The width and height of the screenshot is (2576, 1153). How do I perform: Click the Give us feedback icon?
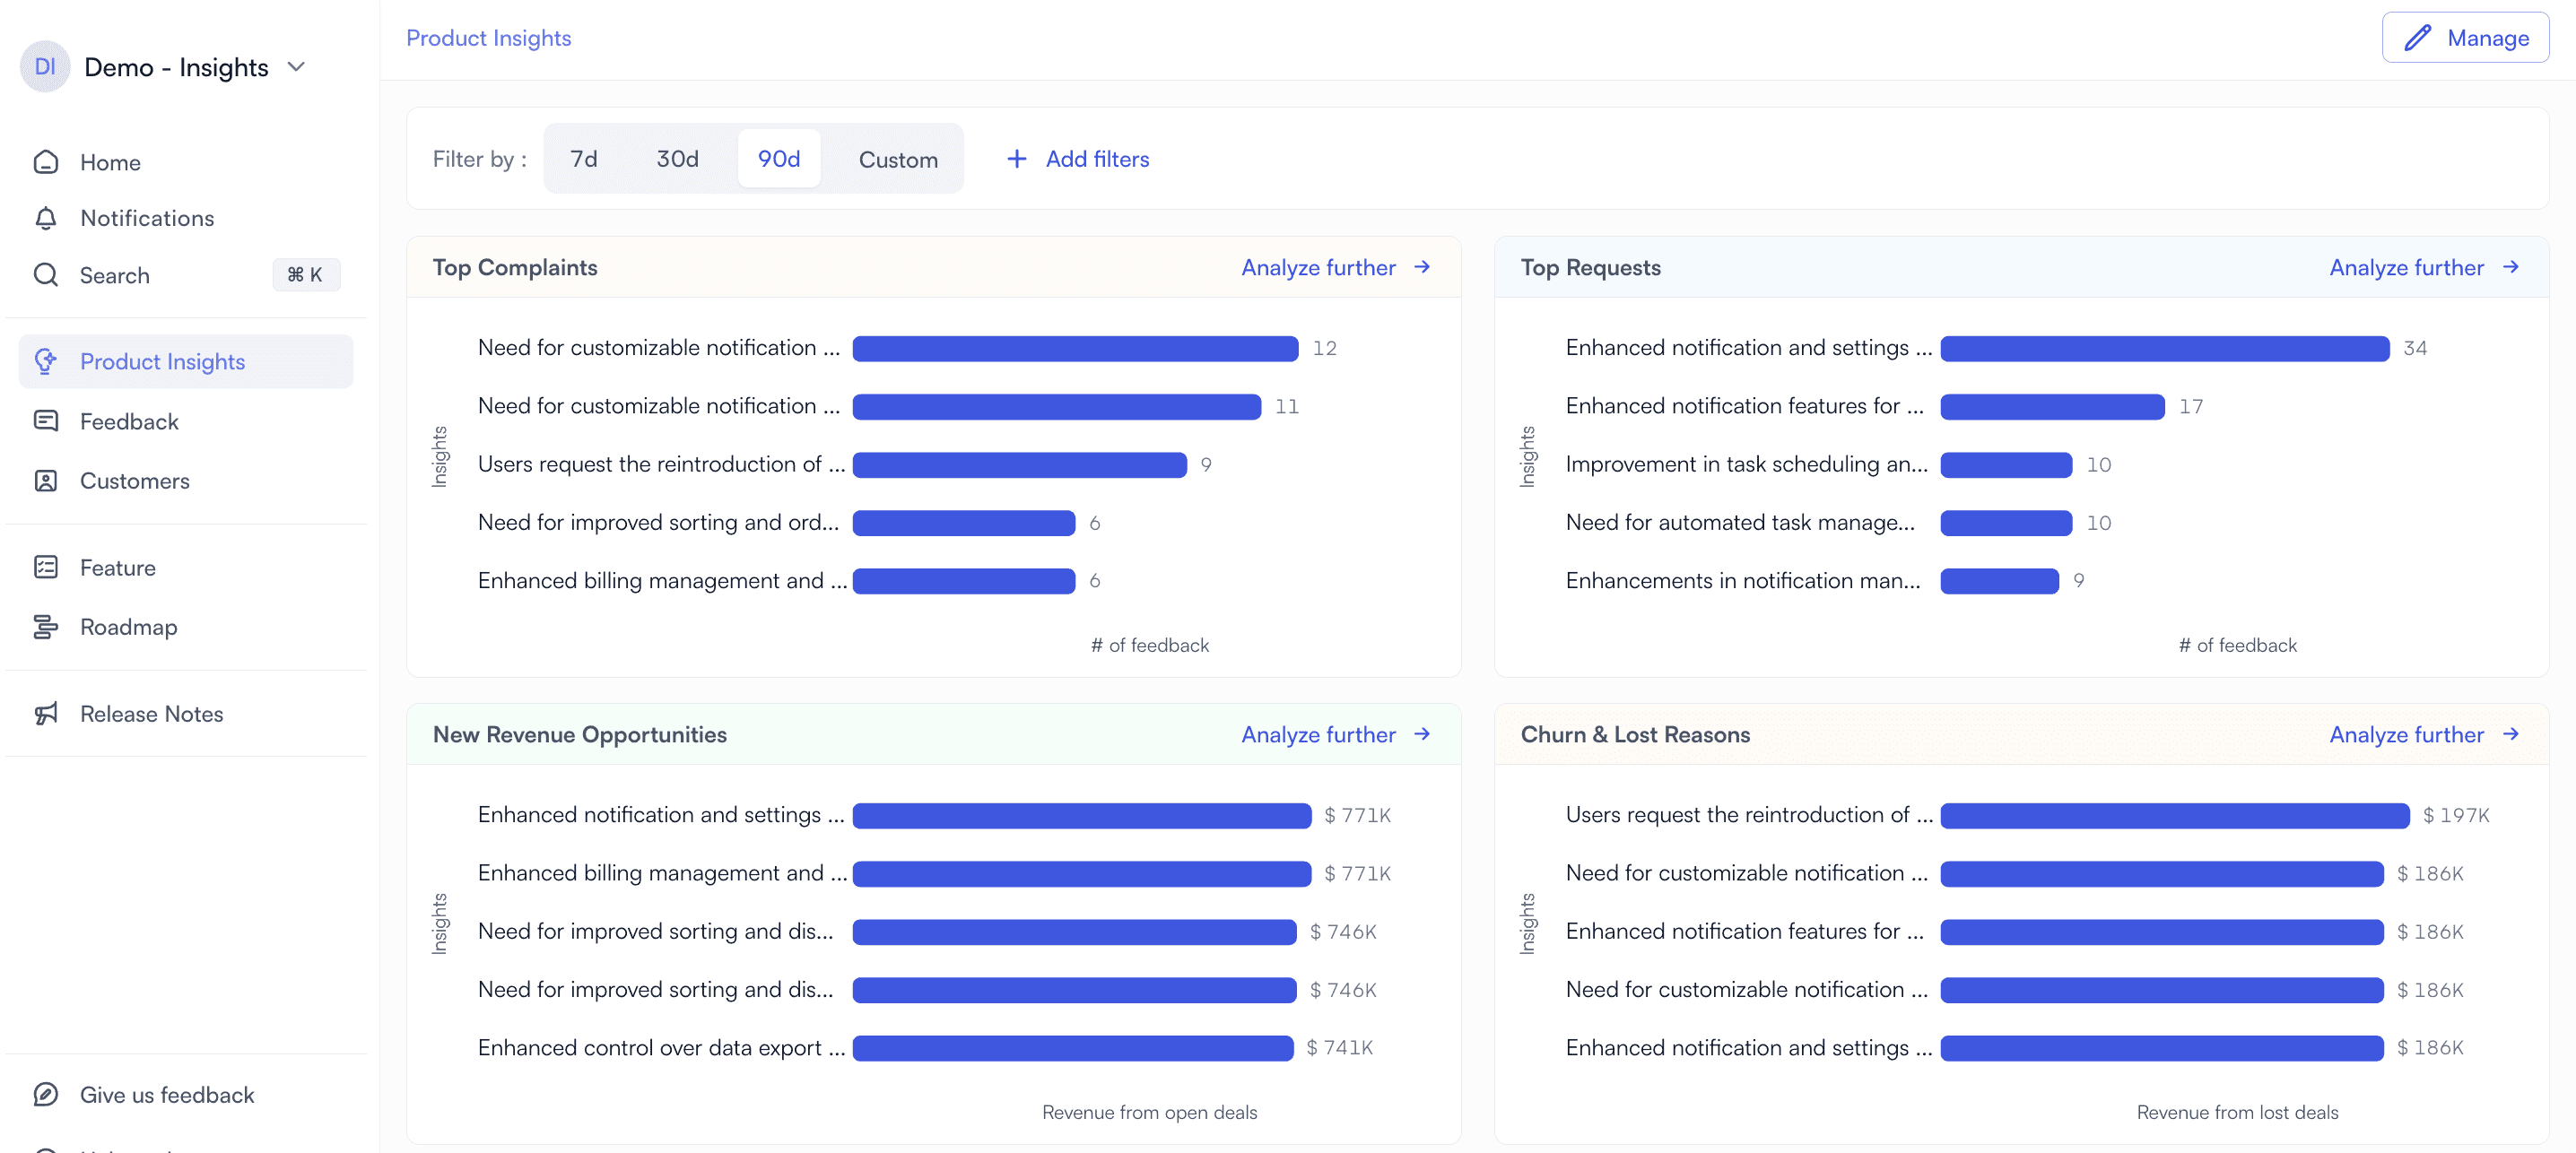click(x=46, y=1094)
